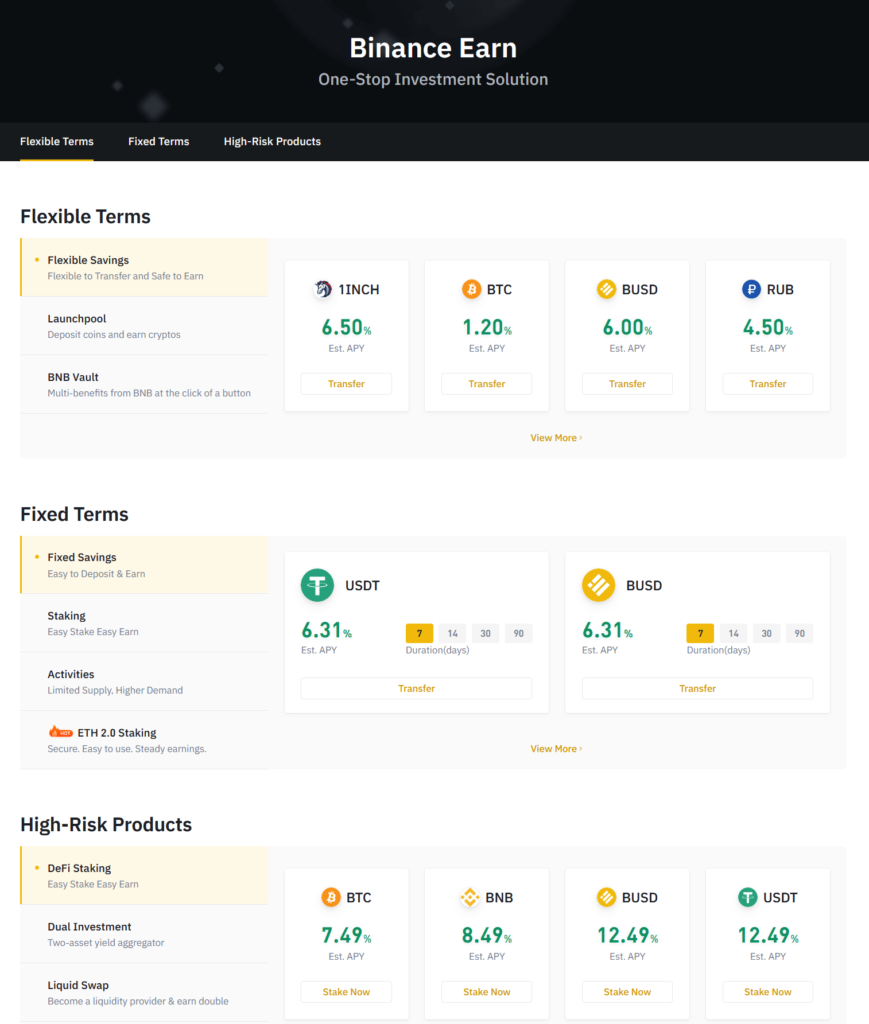Viewport: 869px width, 1024px height.
Task: Click the One-Stop Investment Solution subtitle
Action: click(x=434, y=79)
